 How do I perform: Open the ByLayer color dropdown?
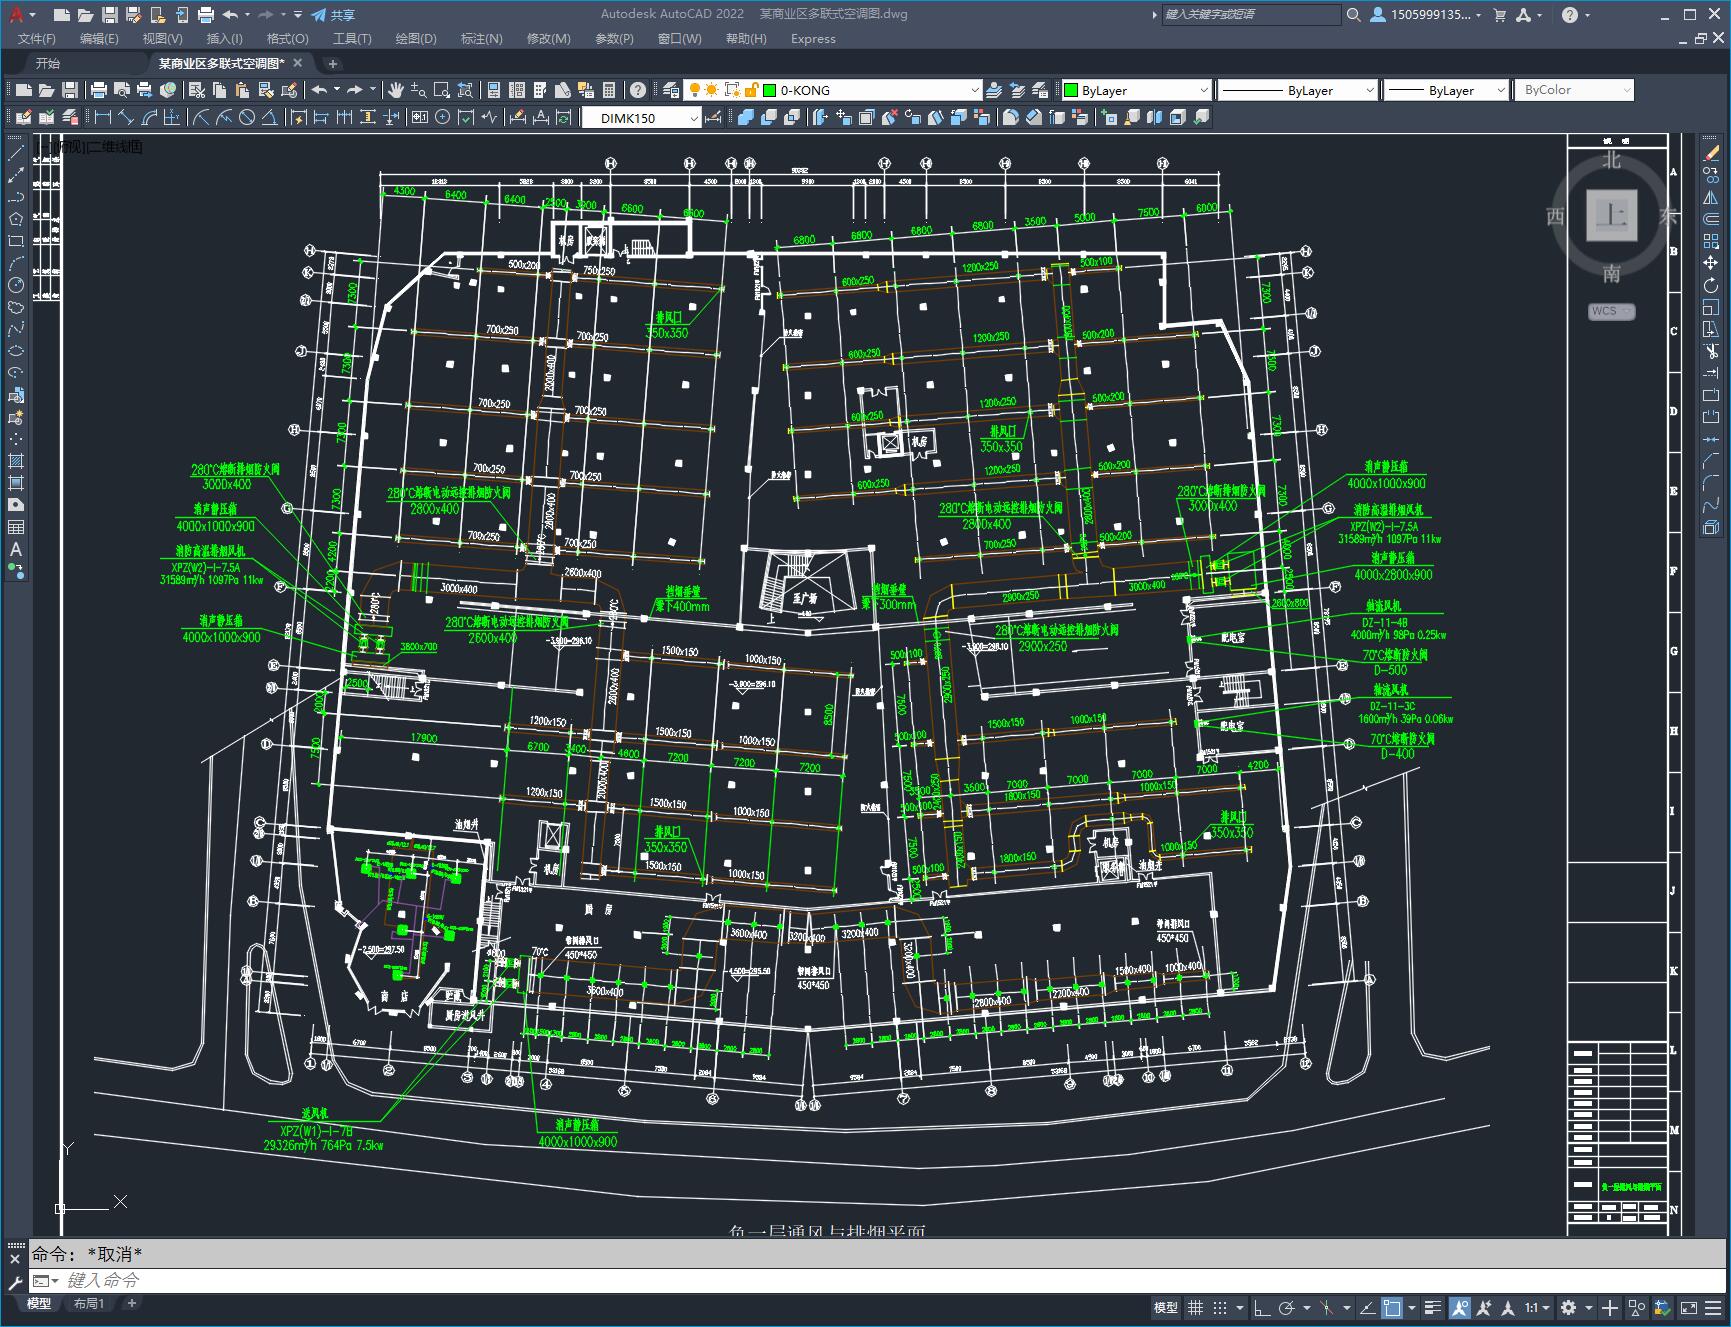[x=1203, y=90]
